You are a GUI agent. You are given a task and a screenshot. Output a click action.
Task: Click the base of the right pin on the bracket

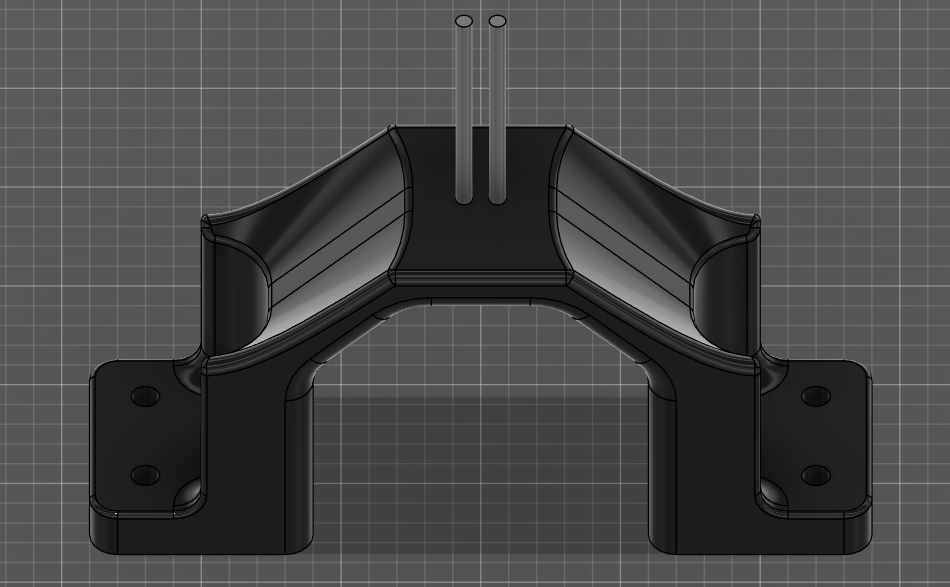click(x=497, y=199)
